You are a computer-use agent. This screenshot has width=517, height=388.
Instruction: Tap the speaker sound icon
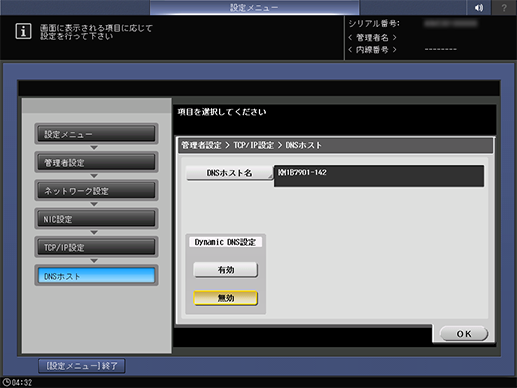tap(479, 7)
